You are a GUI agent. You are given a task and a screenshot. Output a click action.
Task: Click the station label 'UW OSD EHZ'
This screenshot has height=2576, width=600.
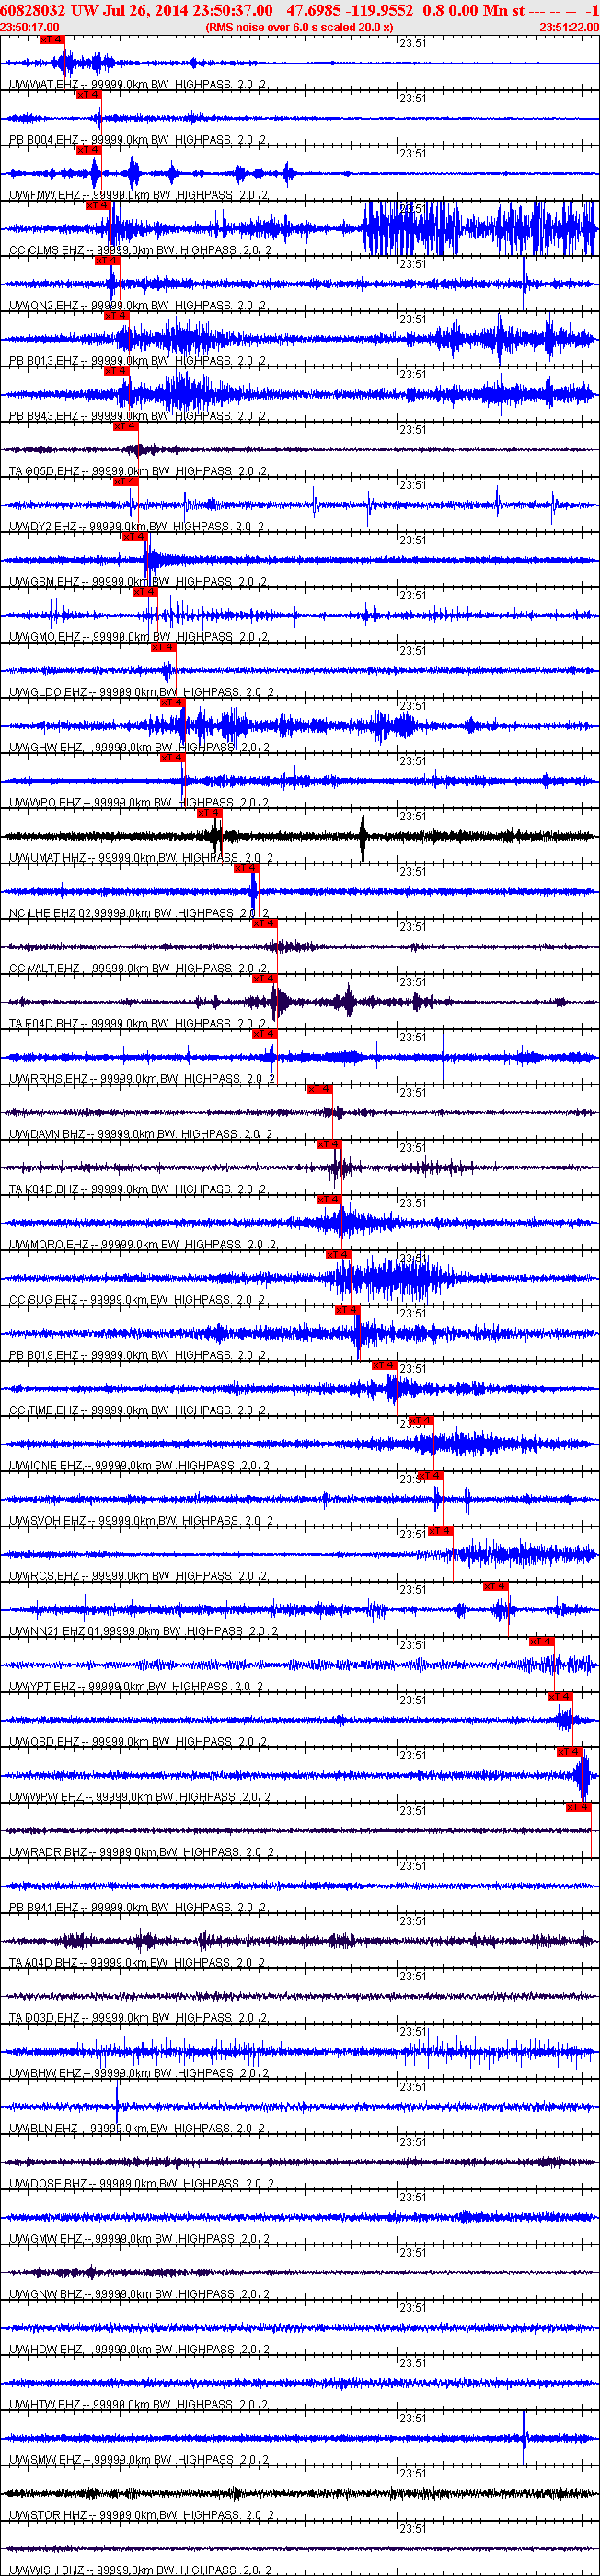coord(43,1741)
